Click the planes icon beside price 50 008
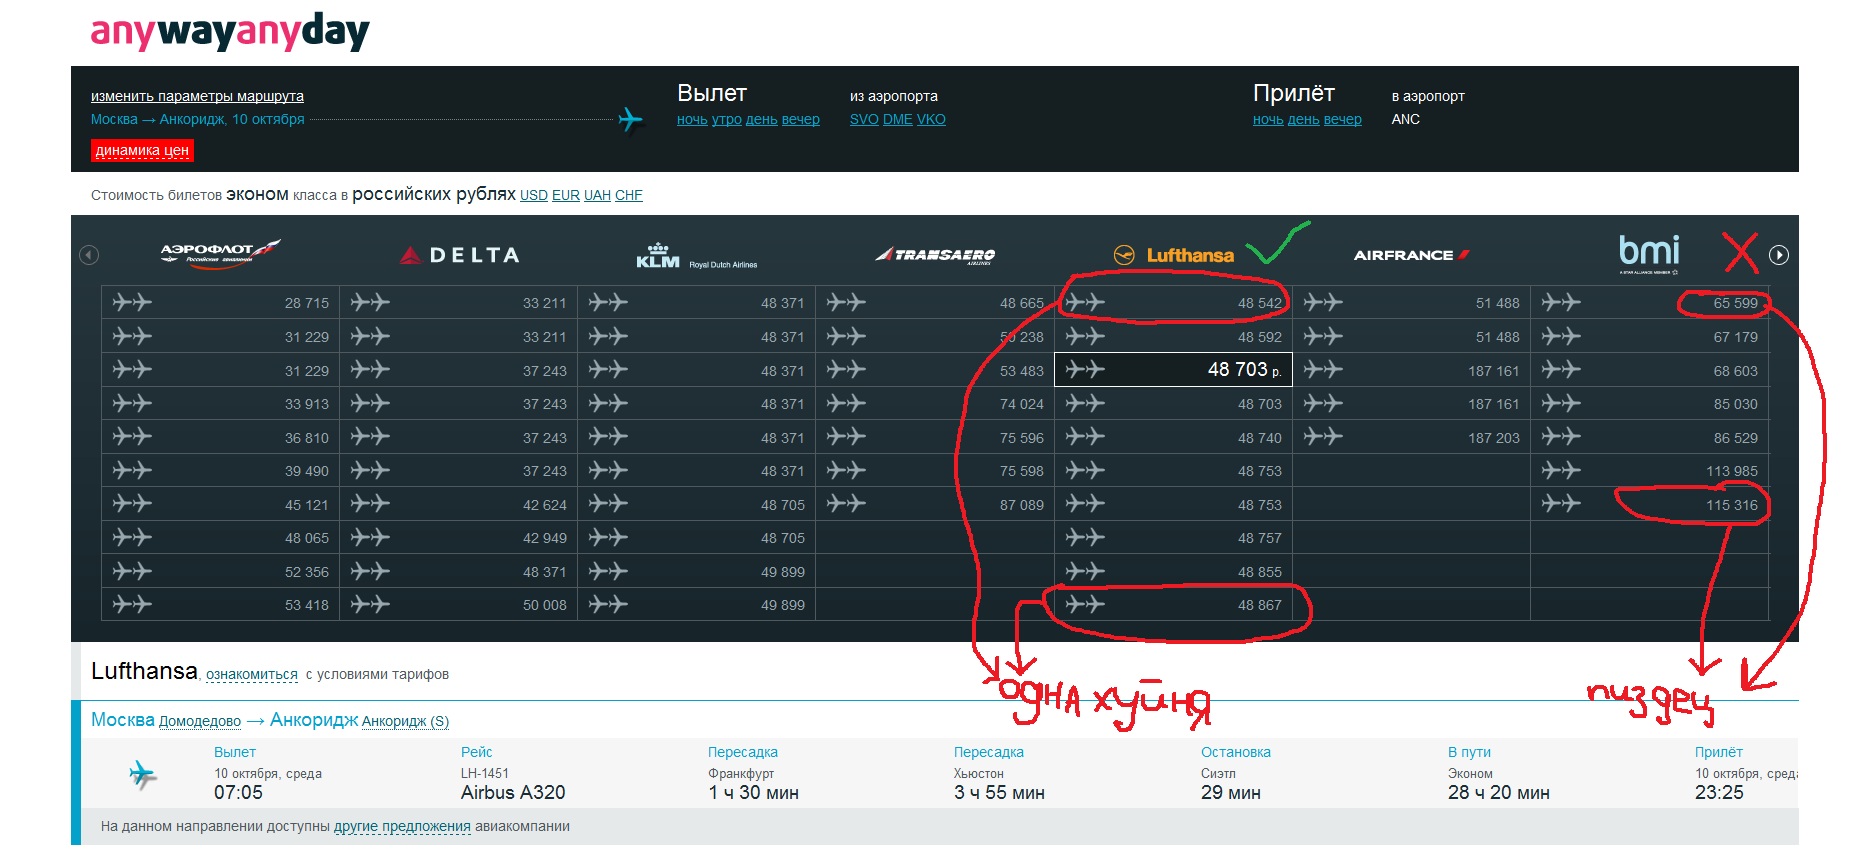This screenshot has width=1863, height=849. (x=370, y=604)
